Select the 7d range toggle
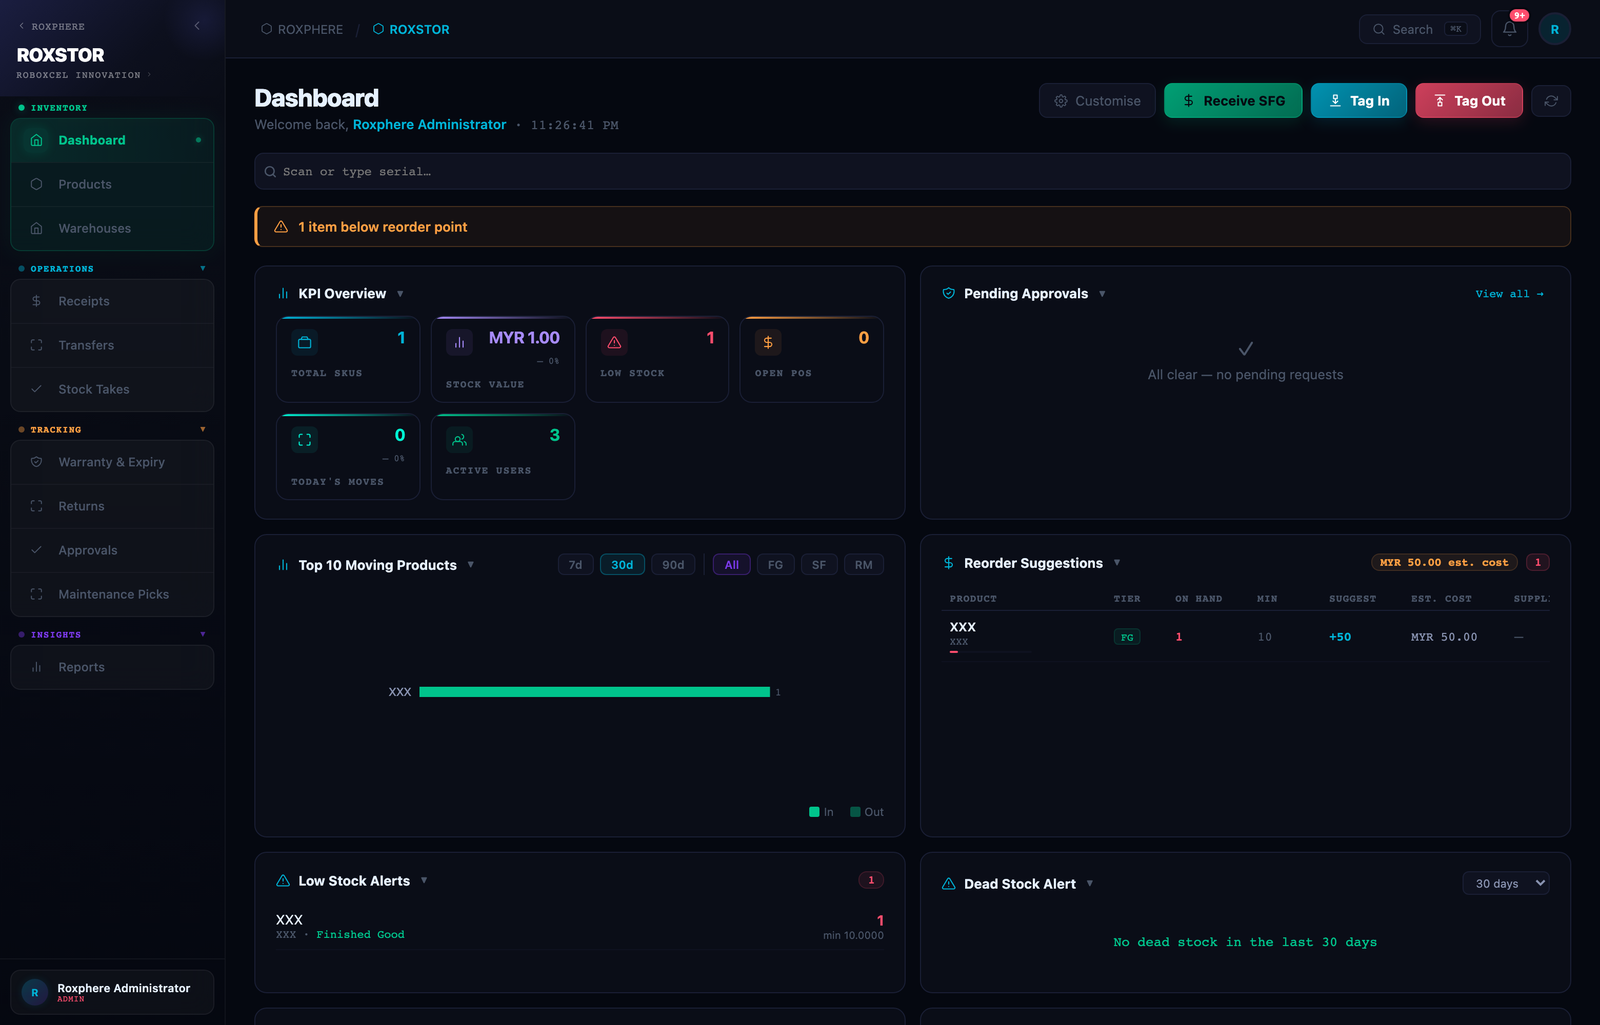Viewport: 1600px width, 1025px height. pyautogui.click(x=576, y=565)
